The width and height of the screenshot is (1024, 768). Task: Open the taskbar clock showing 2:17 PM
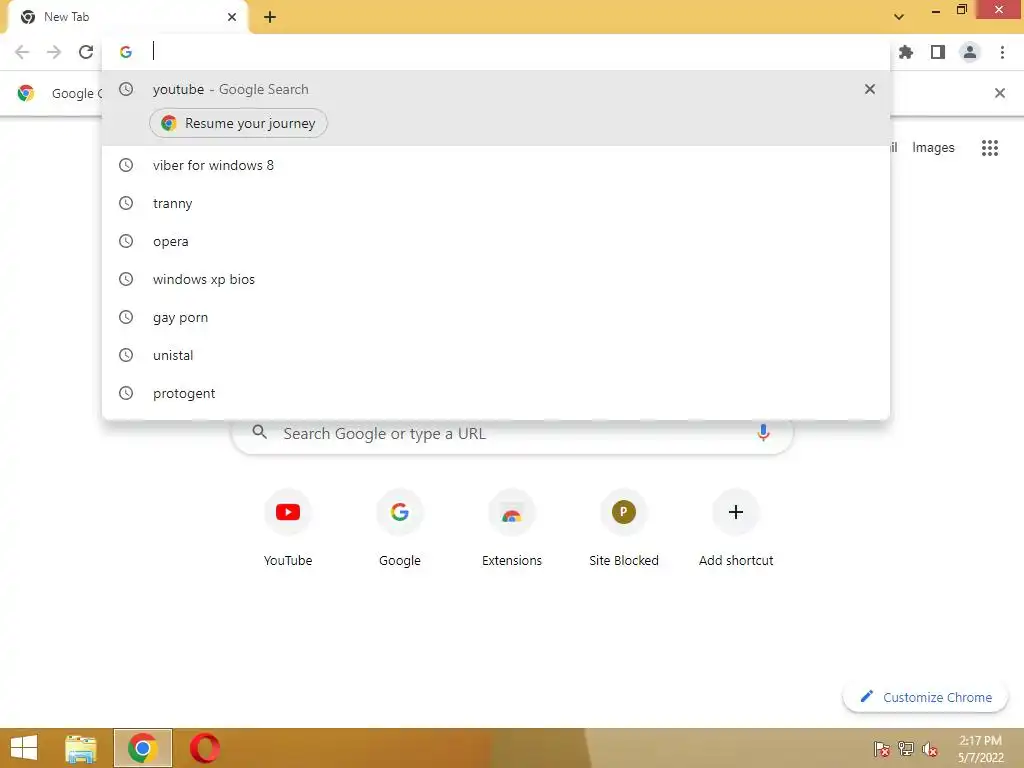[x=980, y=749]
